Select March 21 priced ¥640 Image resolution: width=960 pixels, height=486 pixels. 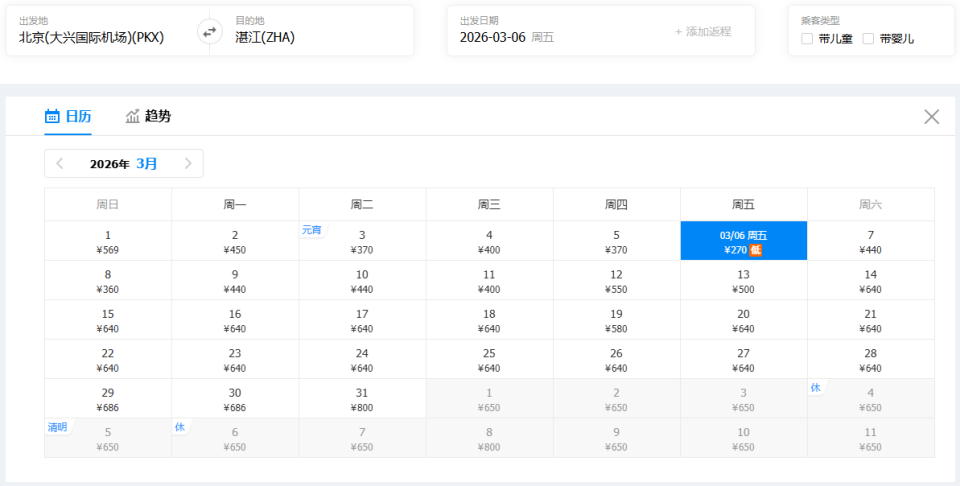[871, 320]
